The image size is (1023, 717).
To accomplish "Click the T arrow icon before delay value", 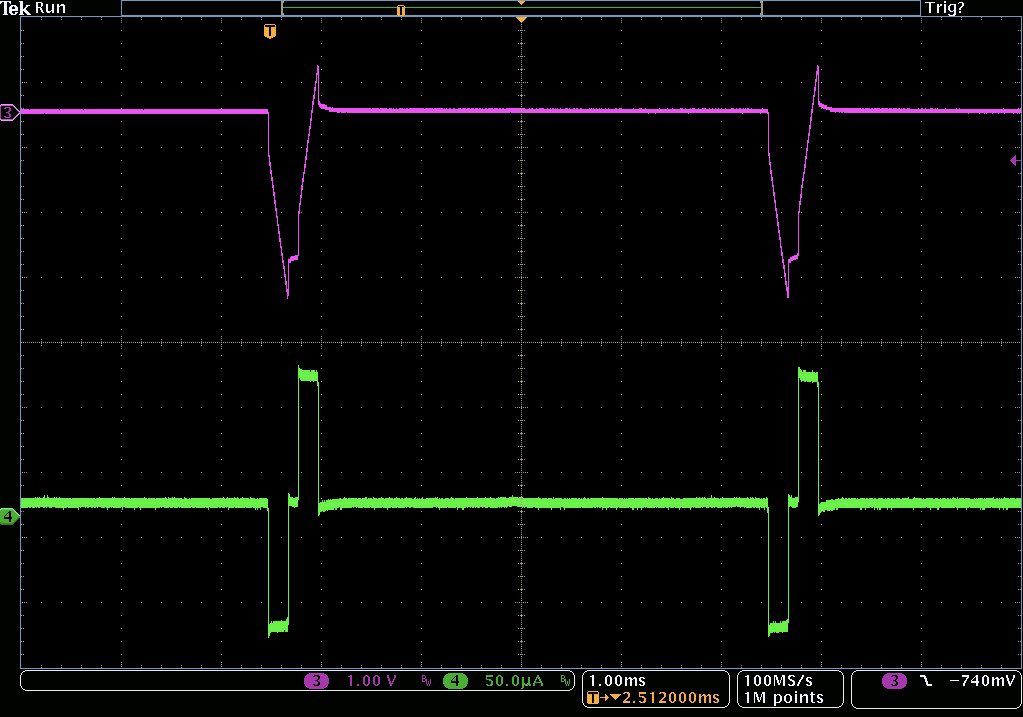I will [603, 698].
